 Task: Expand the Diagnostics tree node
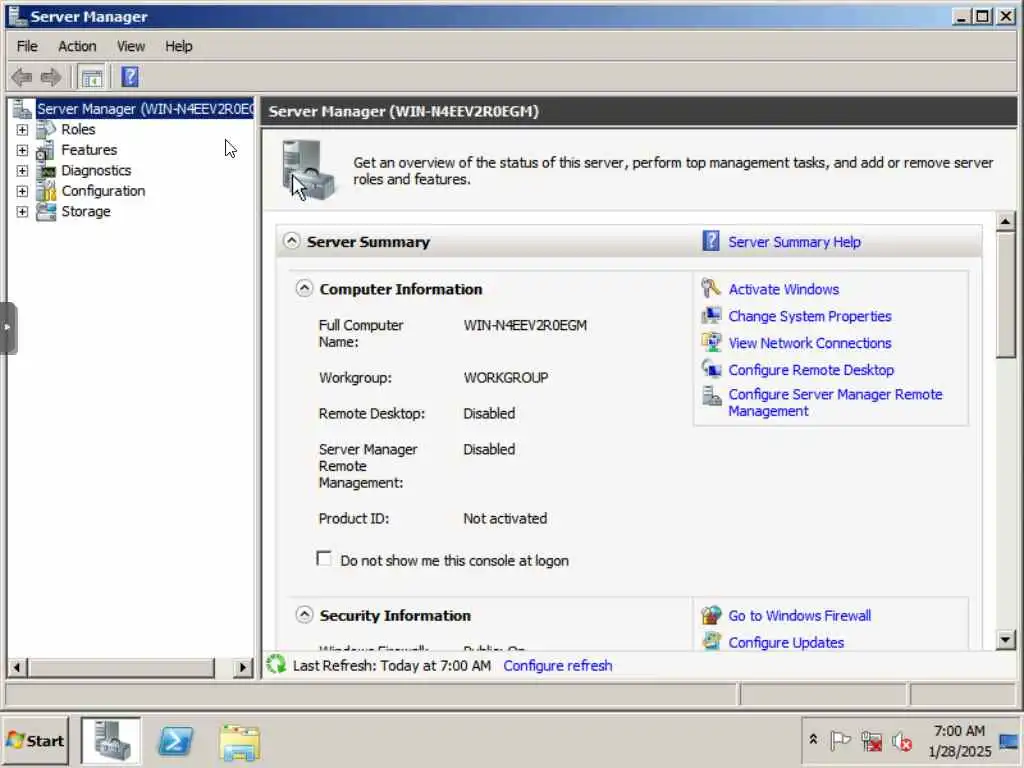point(22,171)
